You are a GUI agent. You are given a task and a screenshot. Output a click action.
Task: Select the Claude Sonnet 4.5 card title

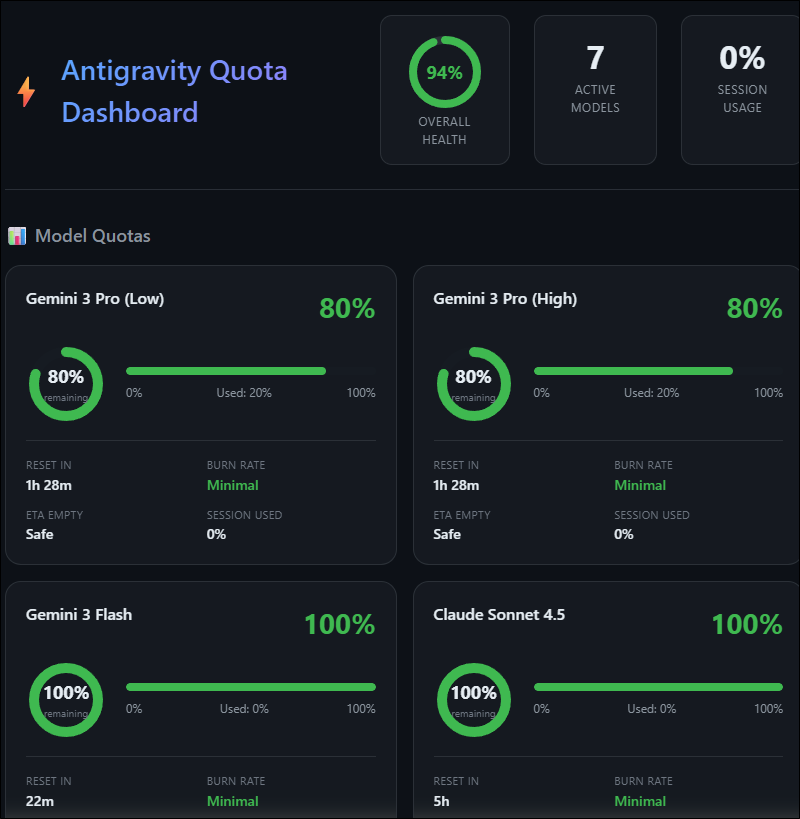pyautogui.click(x=499, y=615)
